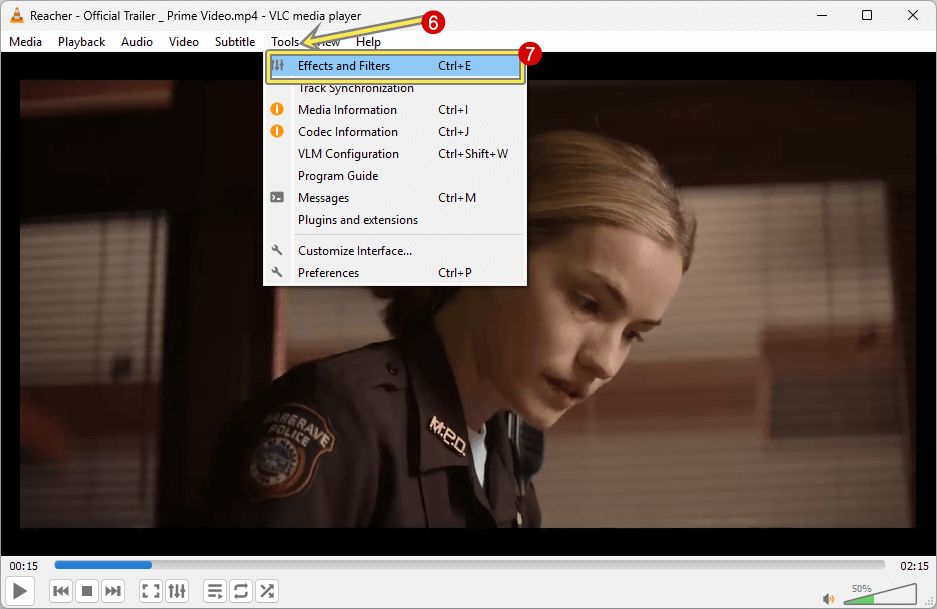Skip to next media track
Viewport: 937px width, 609px height.
point(113,591)
